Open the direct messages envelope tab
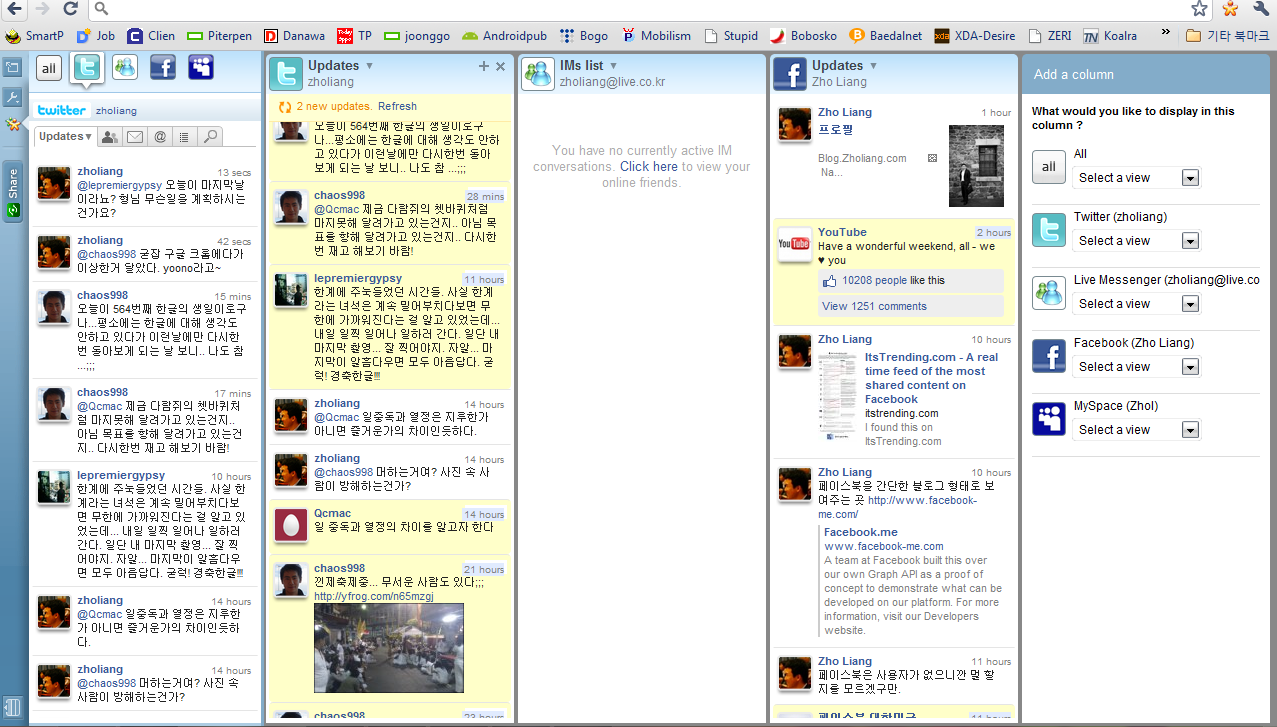The height and width of the screenshot is (727, 1277). click(x=134, y=137)
